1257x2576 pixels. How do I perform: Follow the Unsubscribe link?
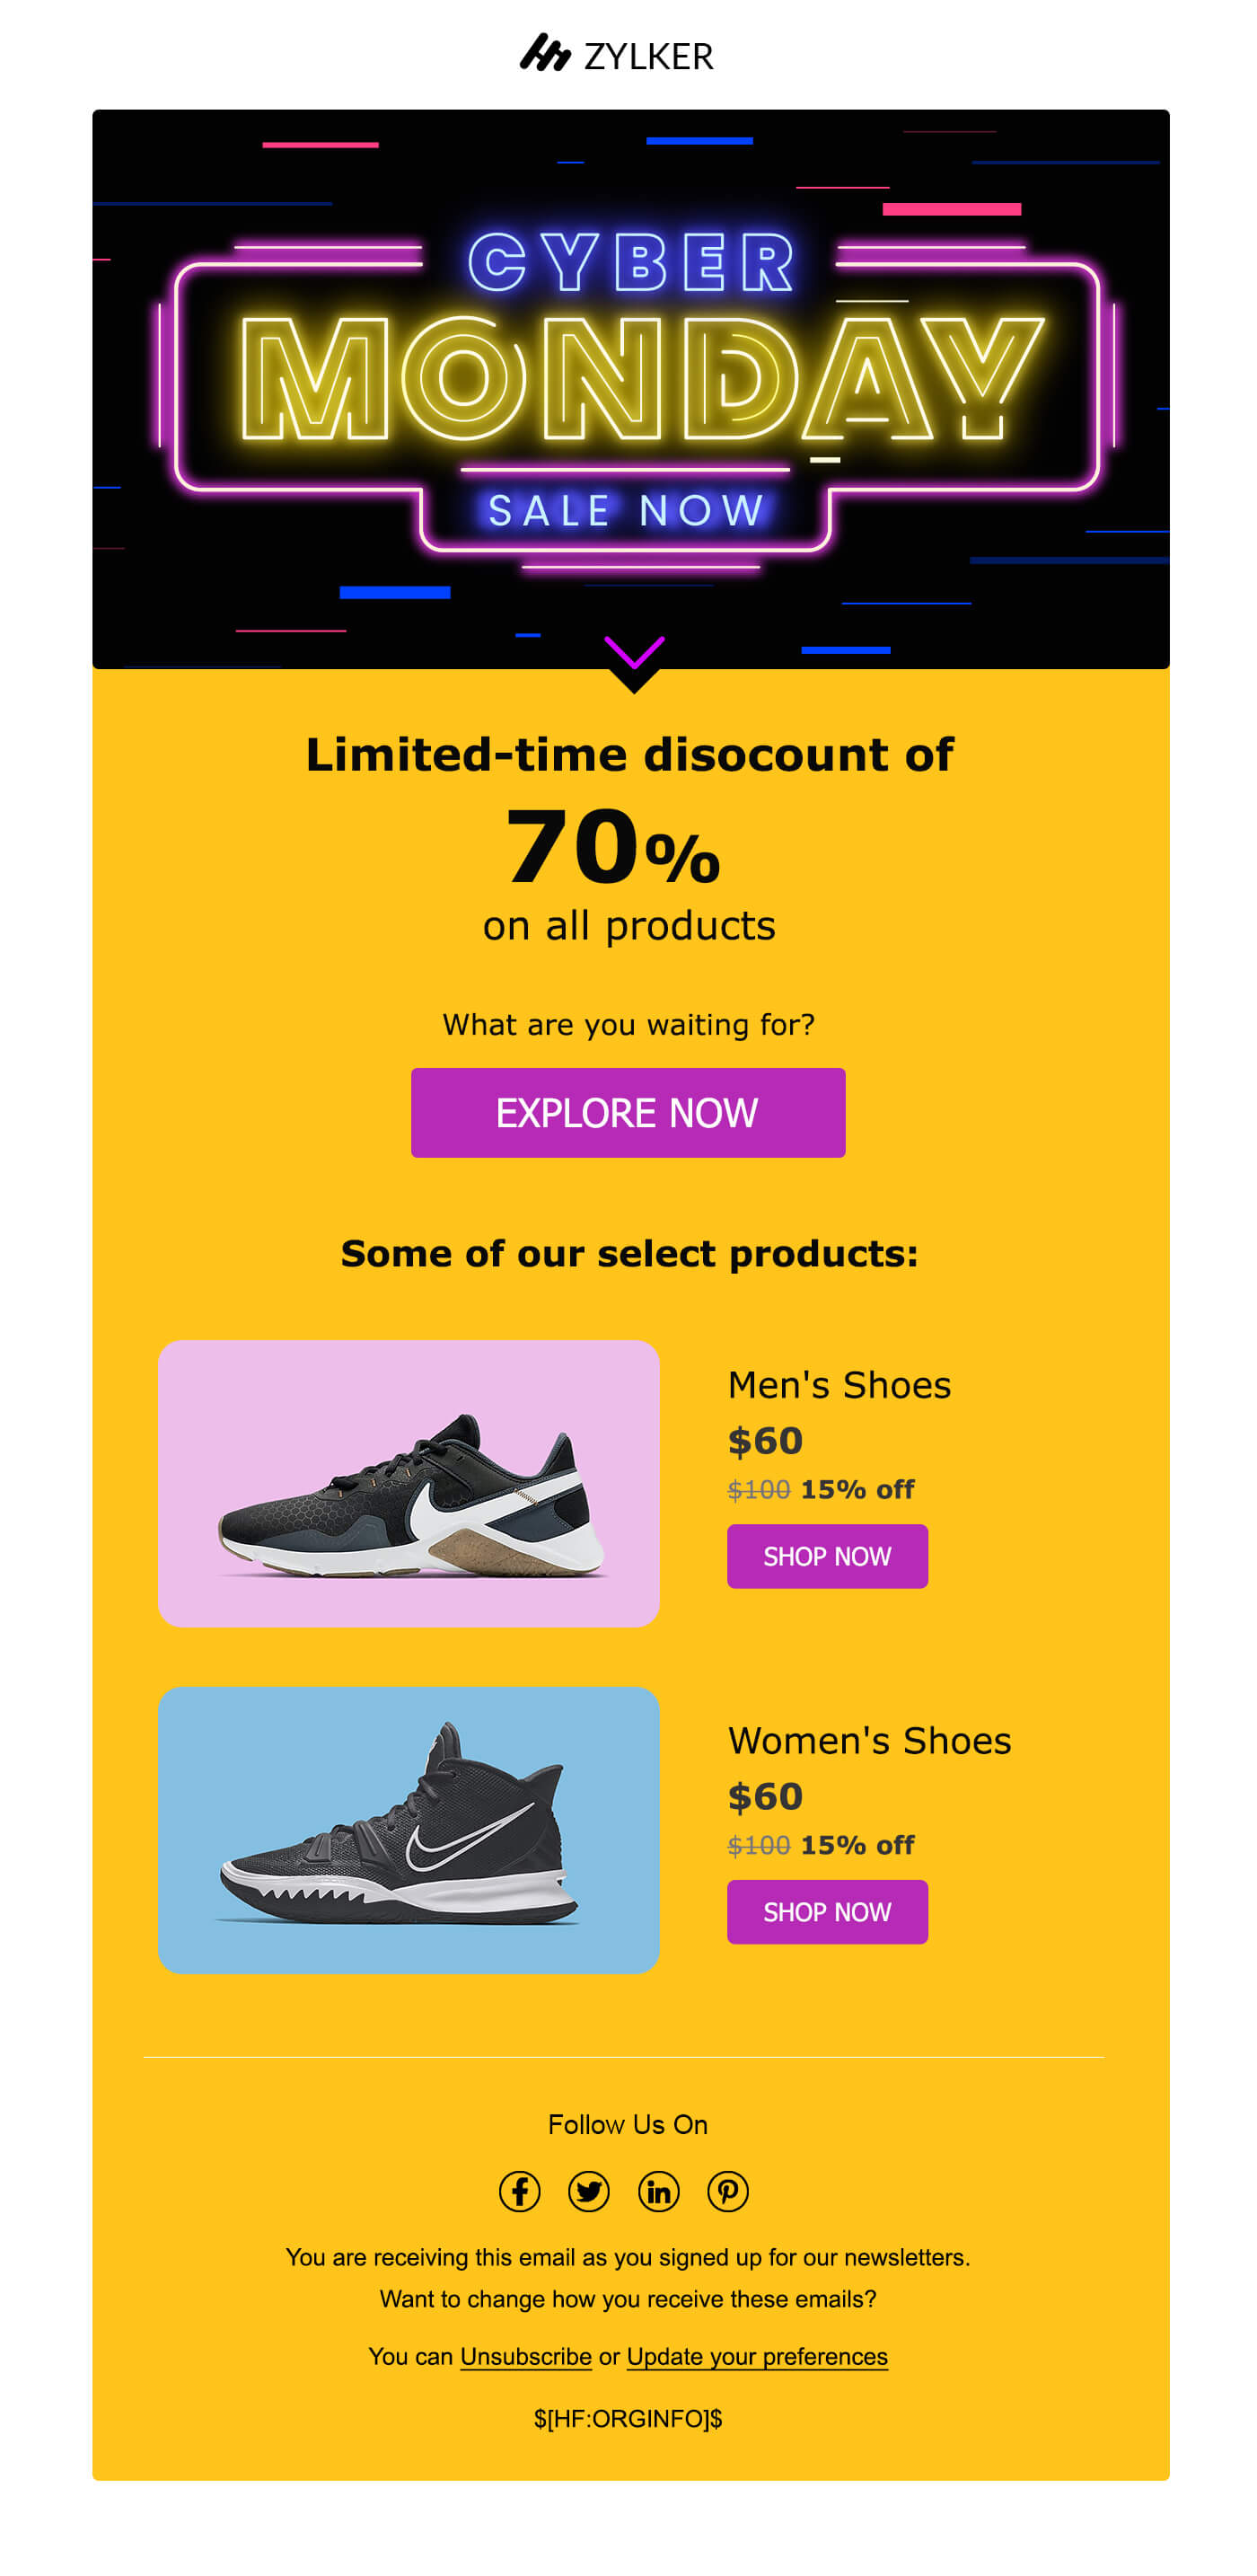click(525, 2356)
